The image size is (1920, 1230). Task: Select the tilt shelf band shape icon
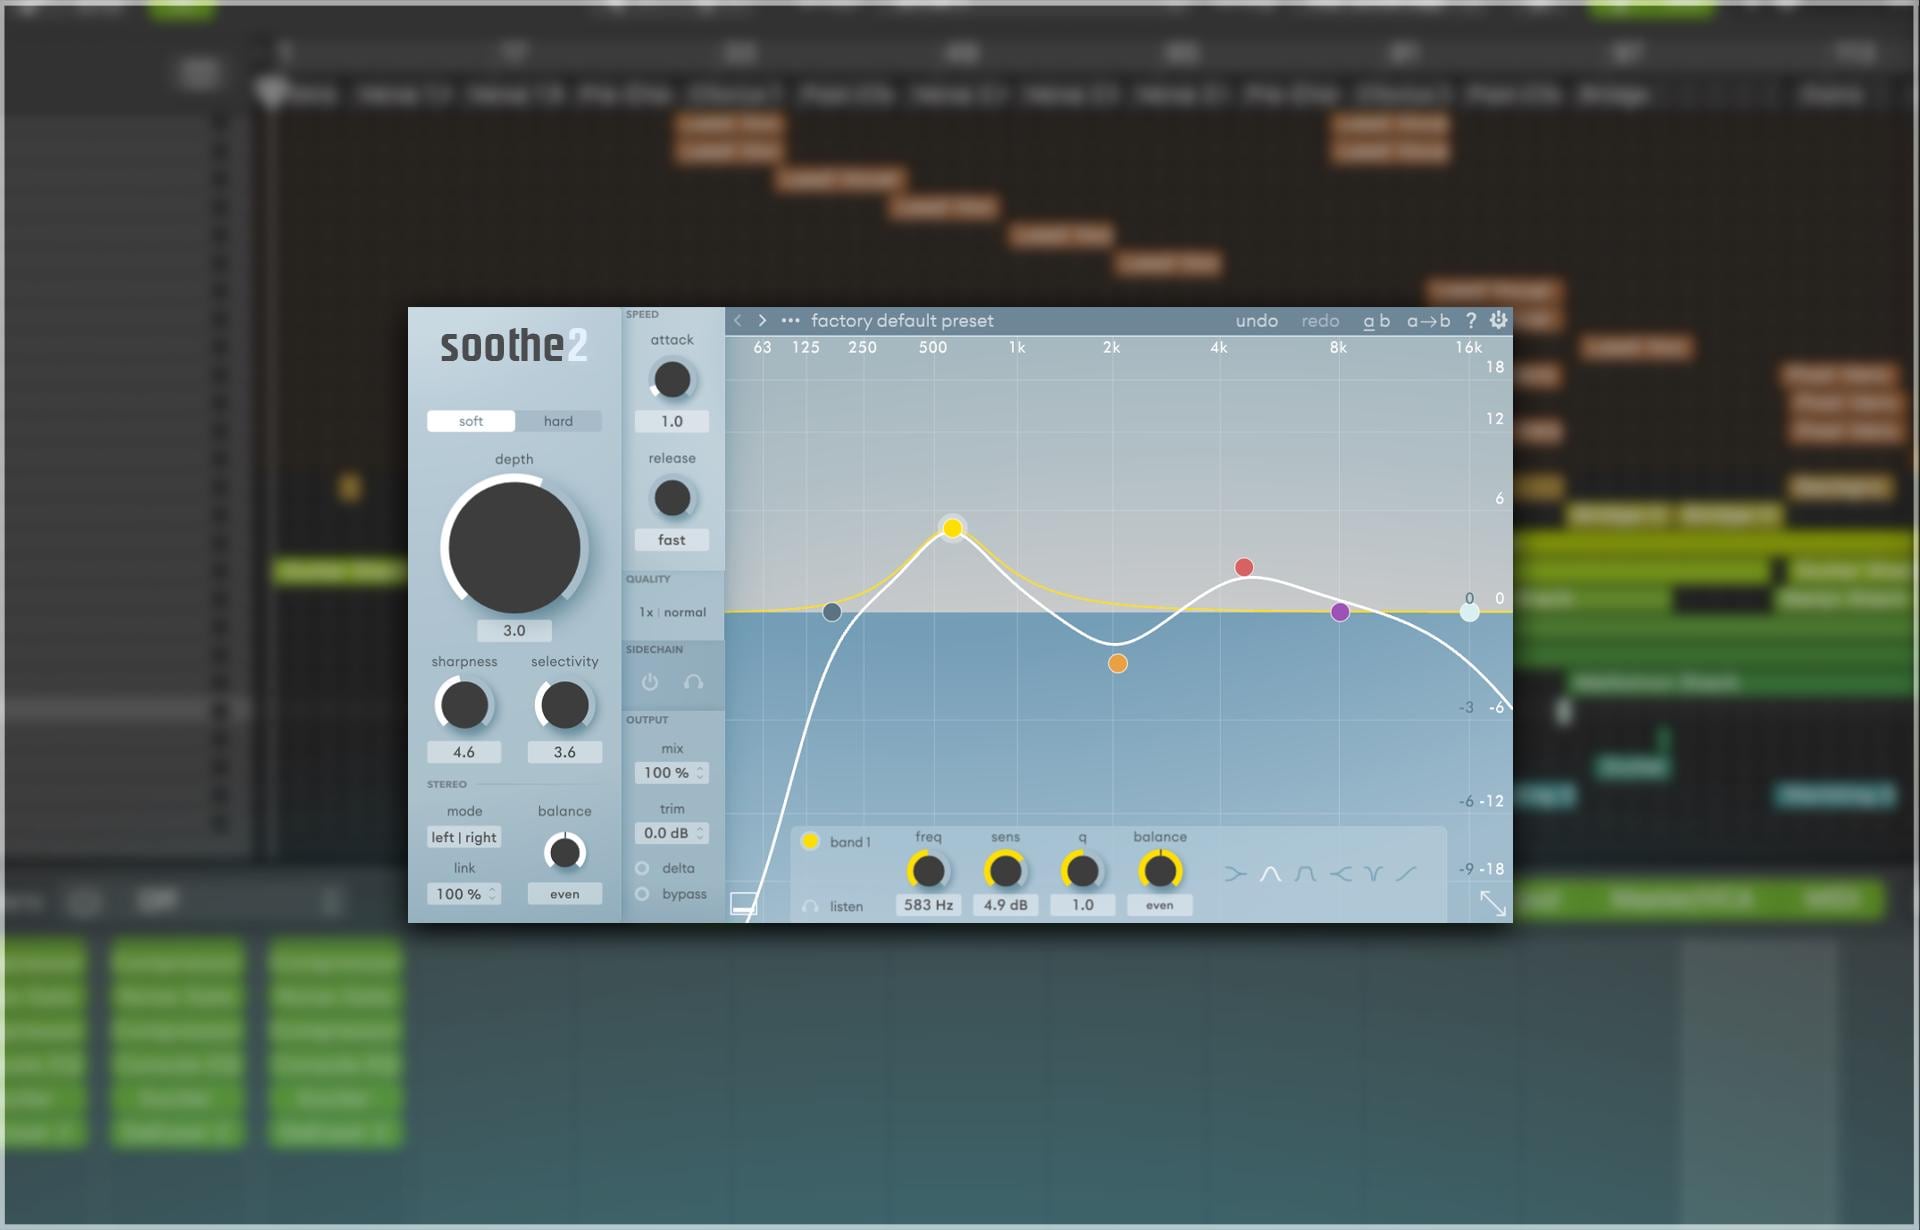coord(1407,874)
